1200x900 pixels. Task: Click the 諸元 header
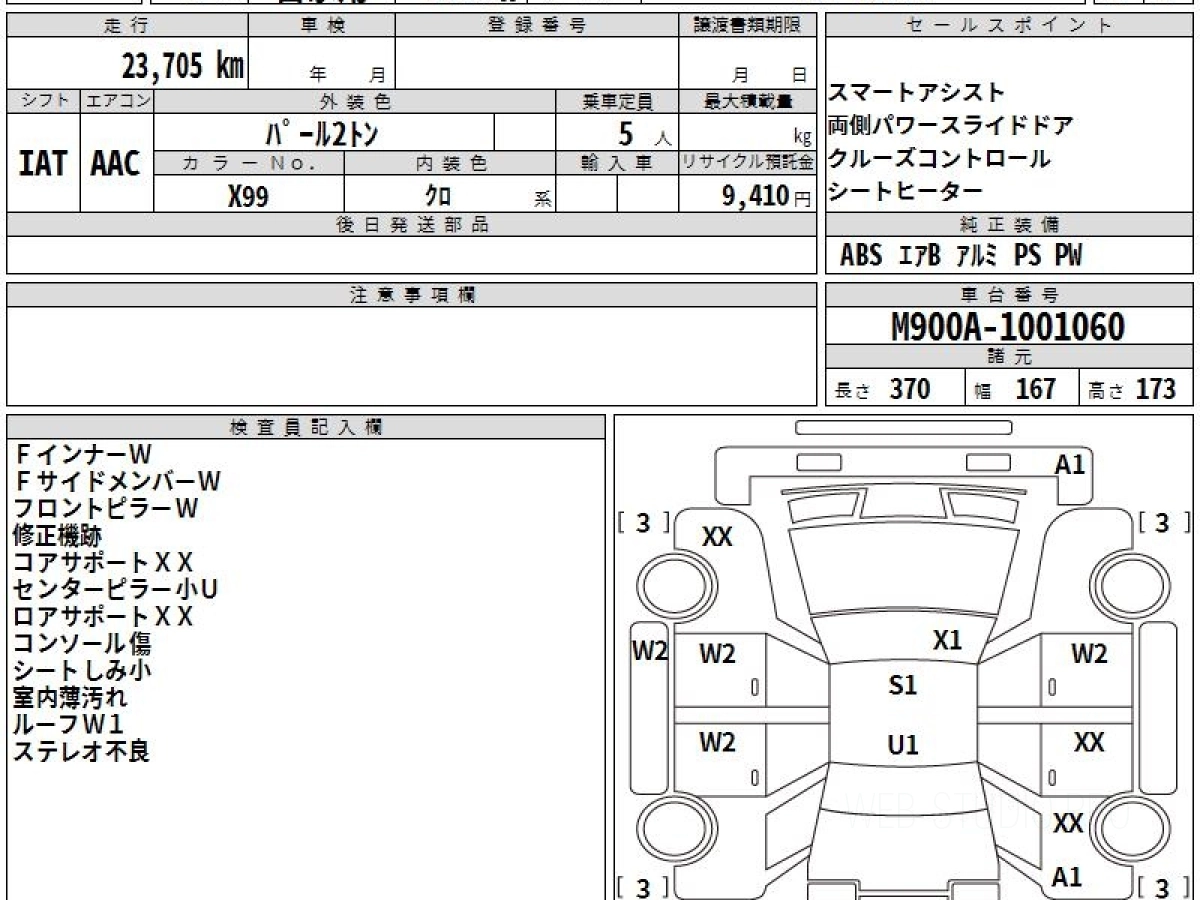coord(1010,357)
